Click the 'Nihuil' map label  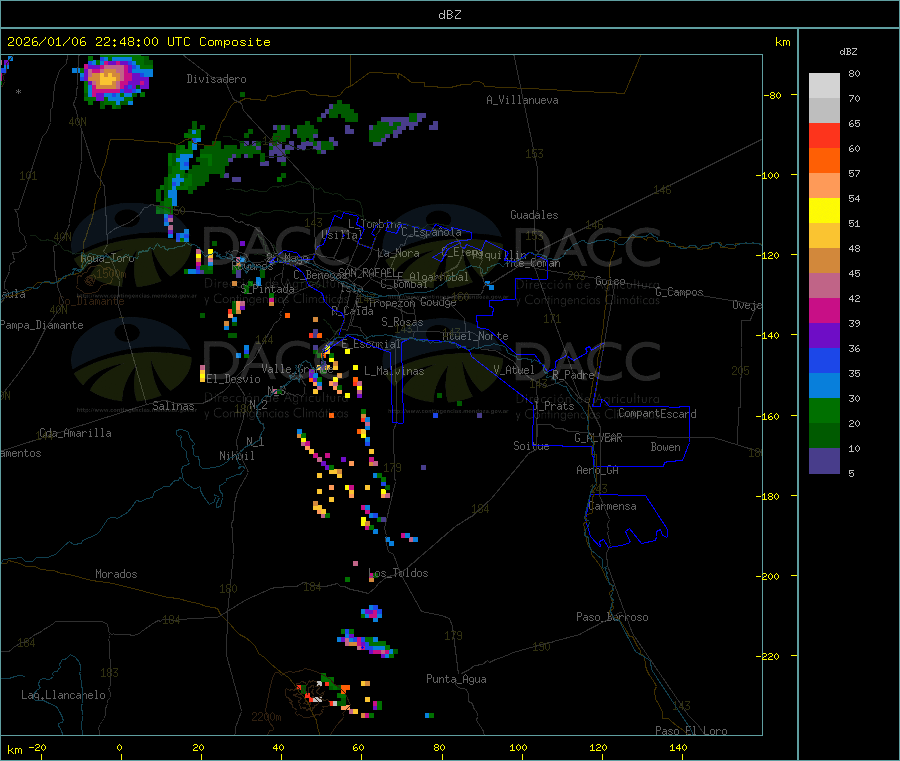click(237, 456)
